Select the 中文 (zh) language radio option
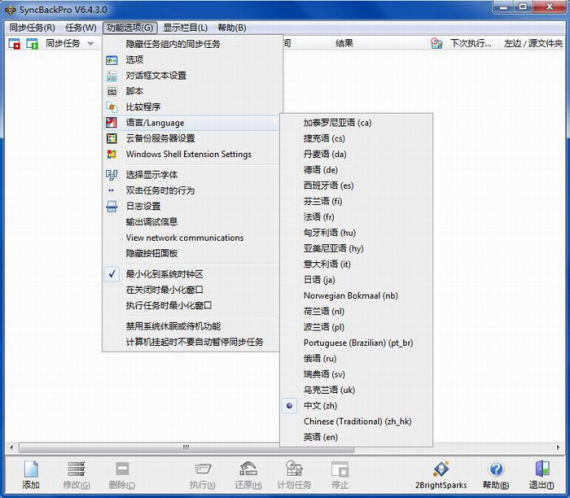The image size is (570, 498). [357, 406]
